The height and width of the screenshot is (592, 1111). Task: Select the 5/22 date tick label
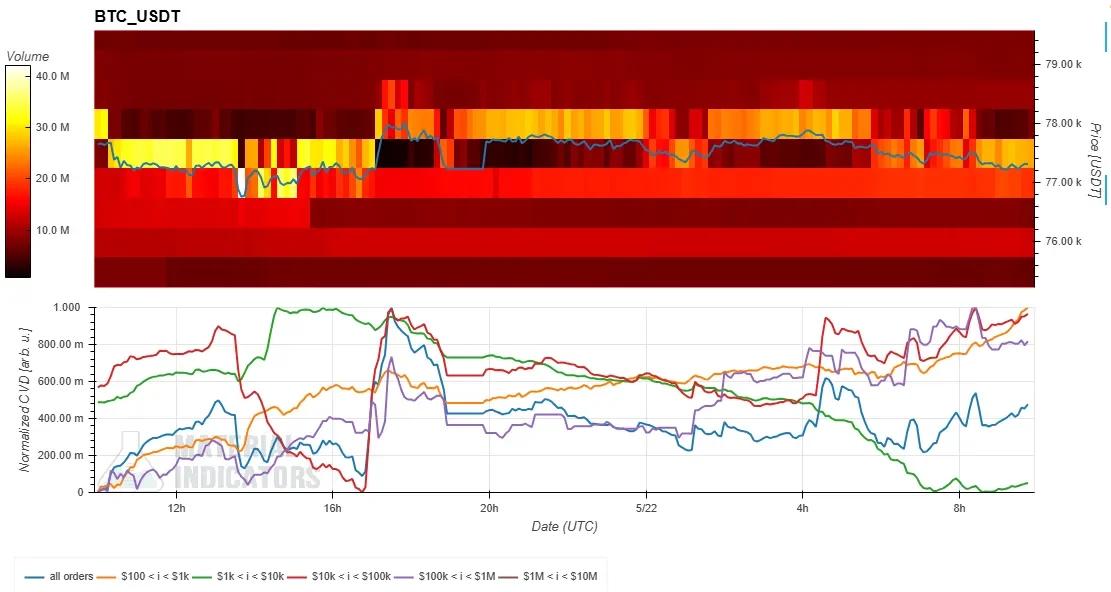pos(646,508)
